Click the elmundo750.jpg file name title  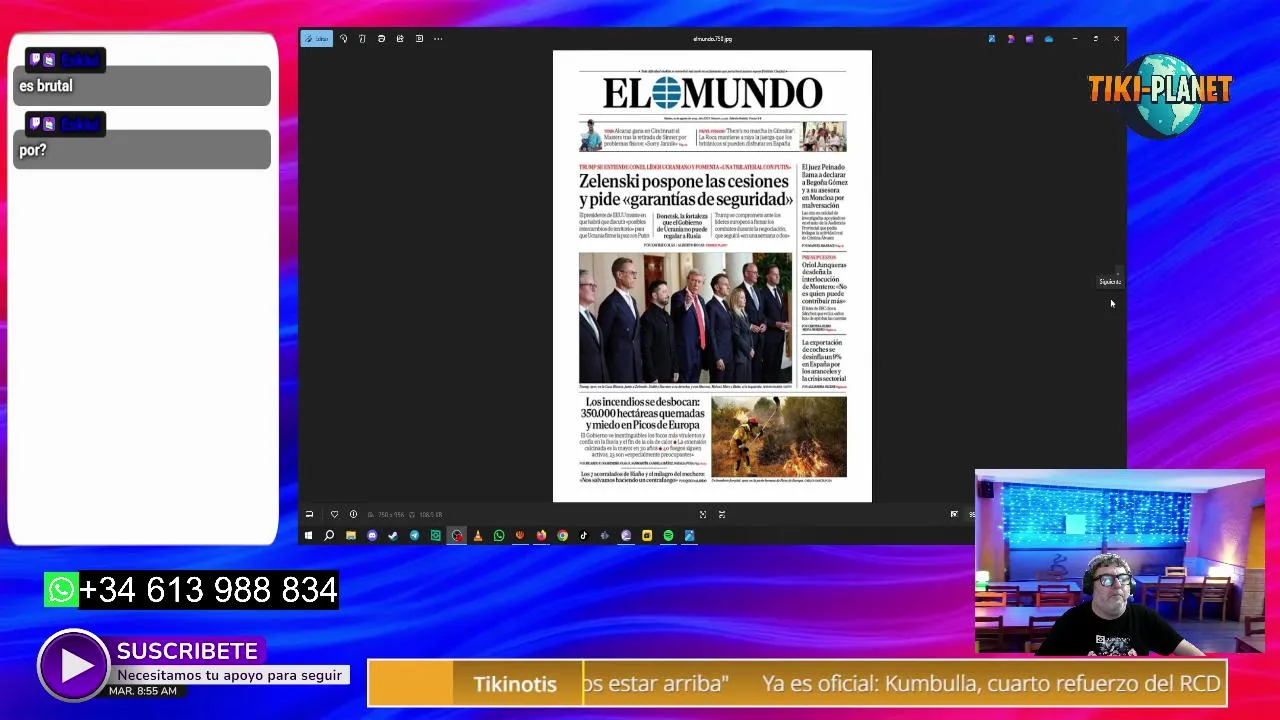pyautogui.click(x=712, y=39)
